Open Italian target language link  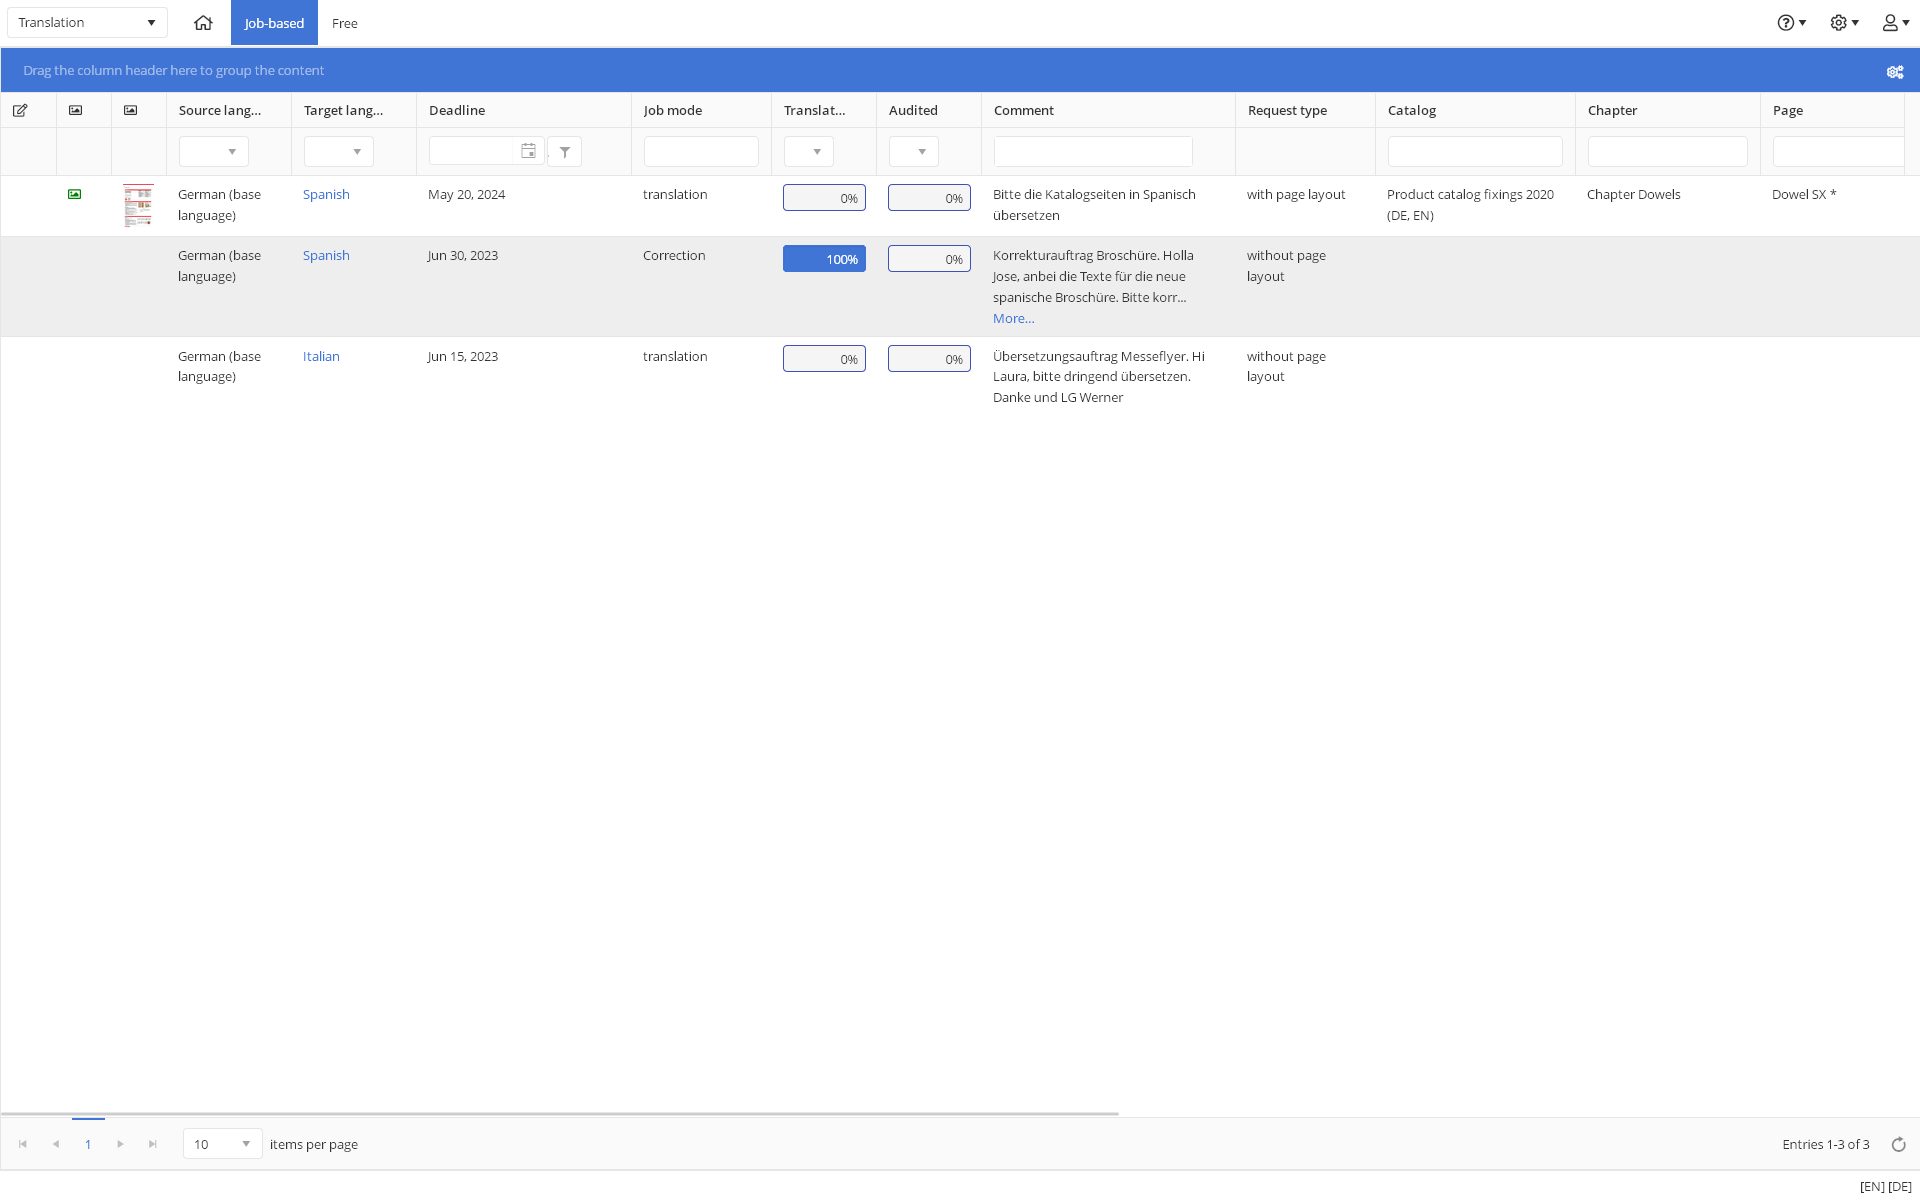point(321,356)
